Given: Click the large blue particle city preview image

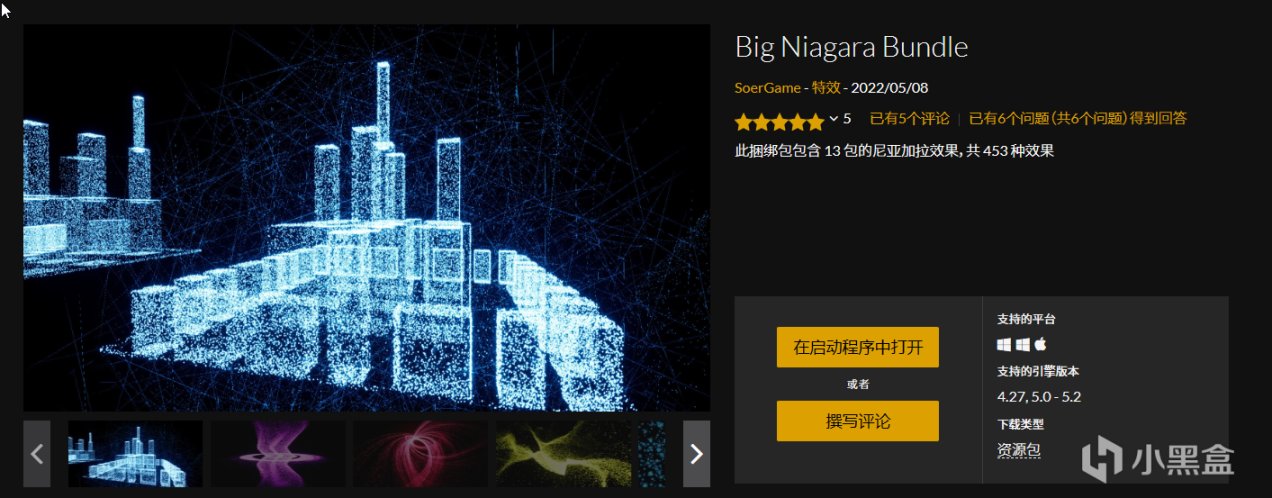Looking at the screenshot, I should point(367,217).
